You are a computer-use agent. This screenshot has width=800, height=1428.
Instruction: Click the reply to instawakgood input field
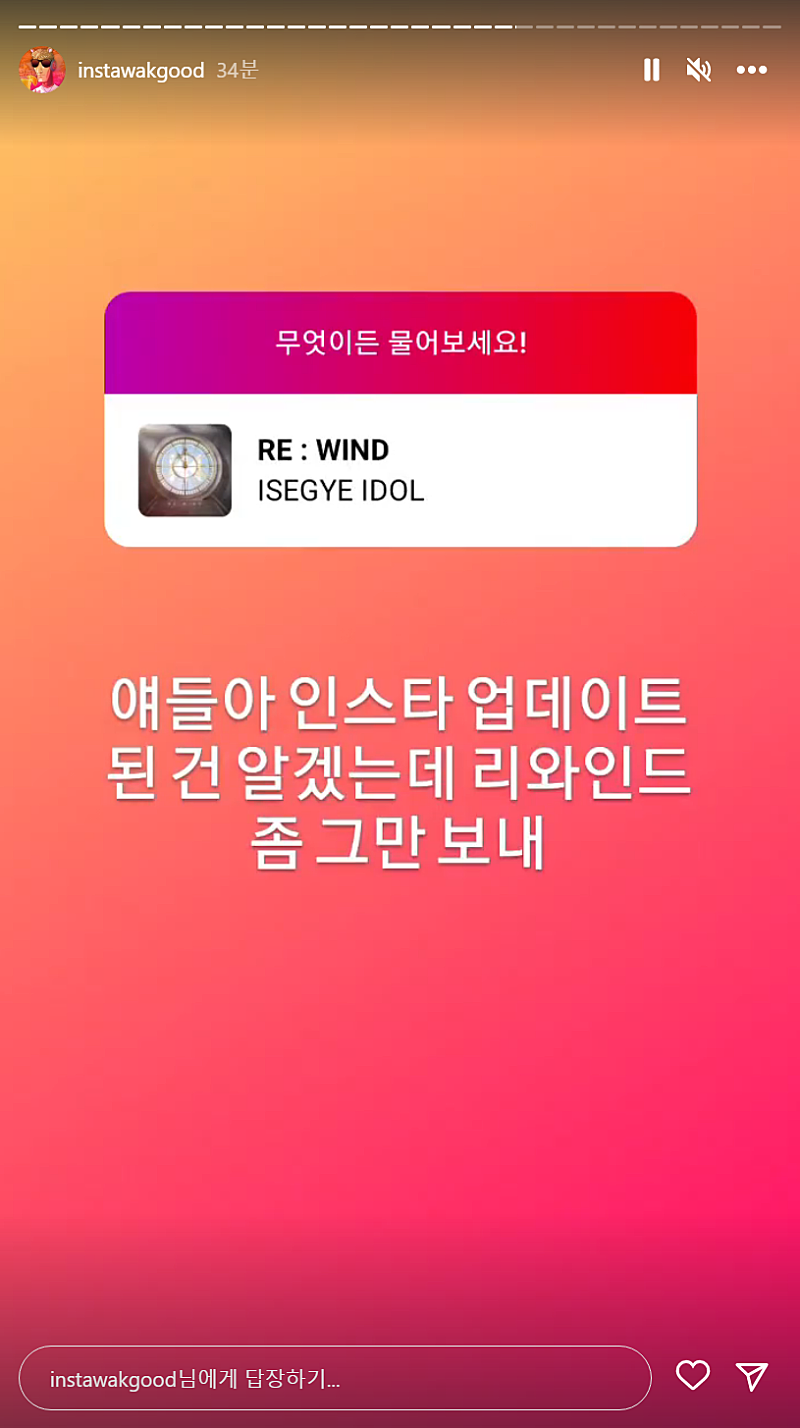click(335, 1377)
